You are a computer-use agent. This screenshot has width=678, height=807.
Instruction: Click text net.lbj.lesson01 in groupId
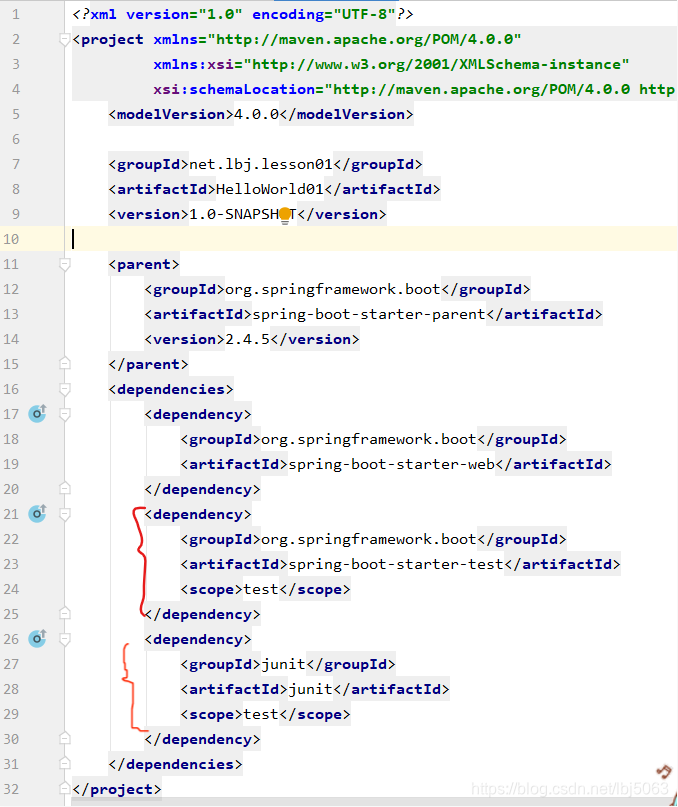tap(261, 164)
